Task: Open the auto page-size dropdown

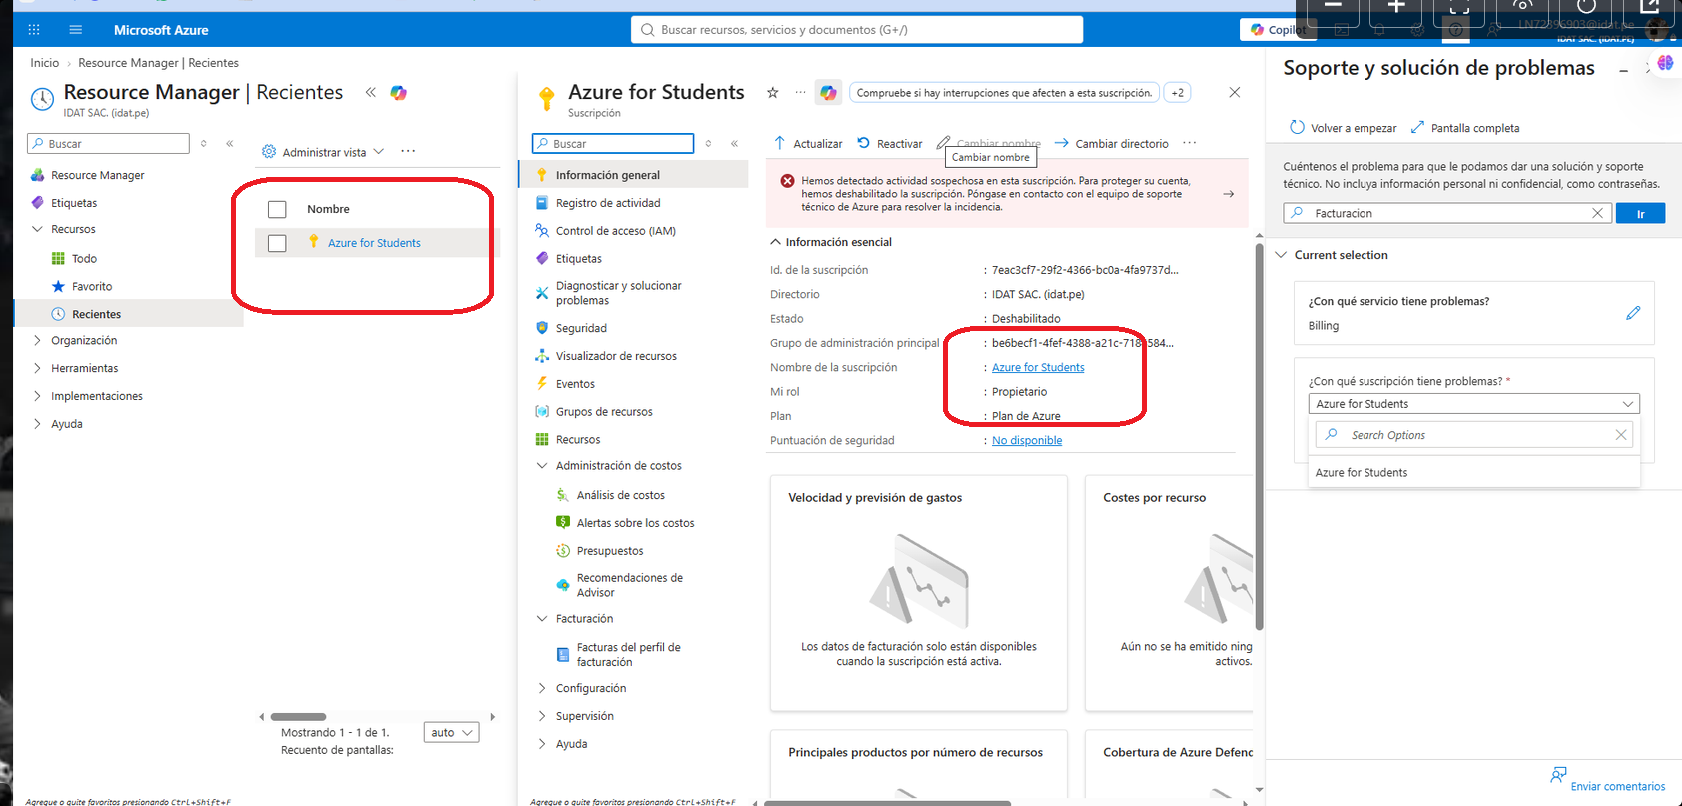Action: click(452, 733)
